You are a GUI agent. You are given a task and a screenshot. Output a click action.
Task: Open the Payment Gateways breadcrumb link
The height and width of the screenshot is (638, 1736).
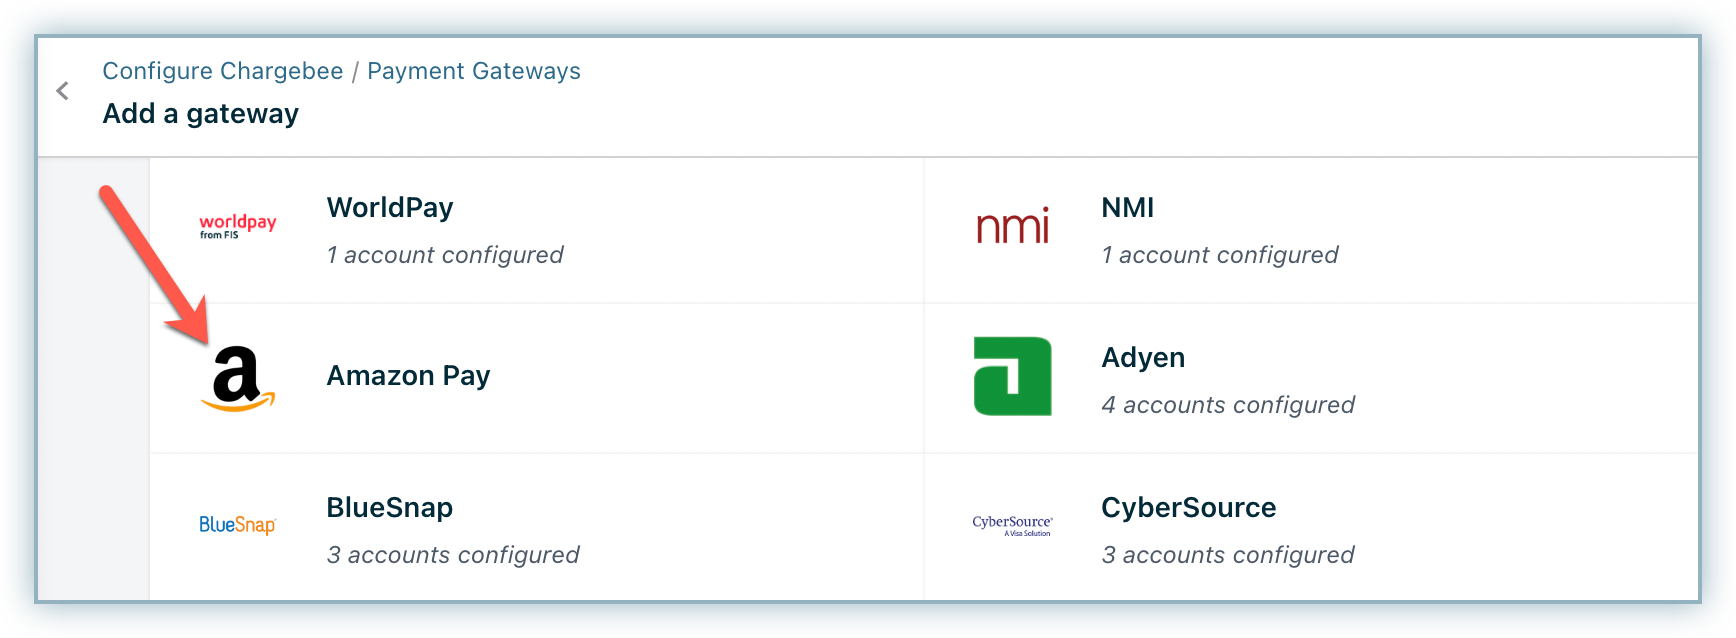(x=473, y=71)
